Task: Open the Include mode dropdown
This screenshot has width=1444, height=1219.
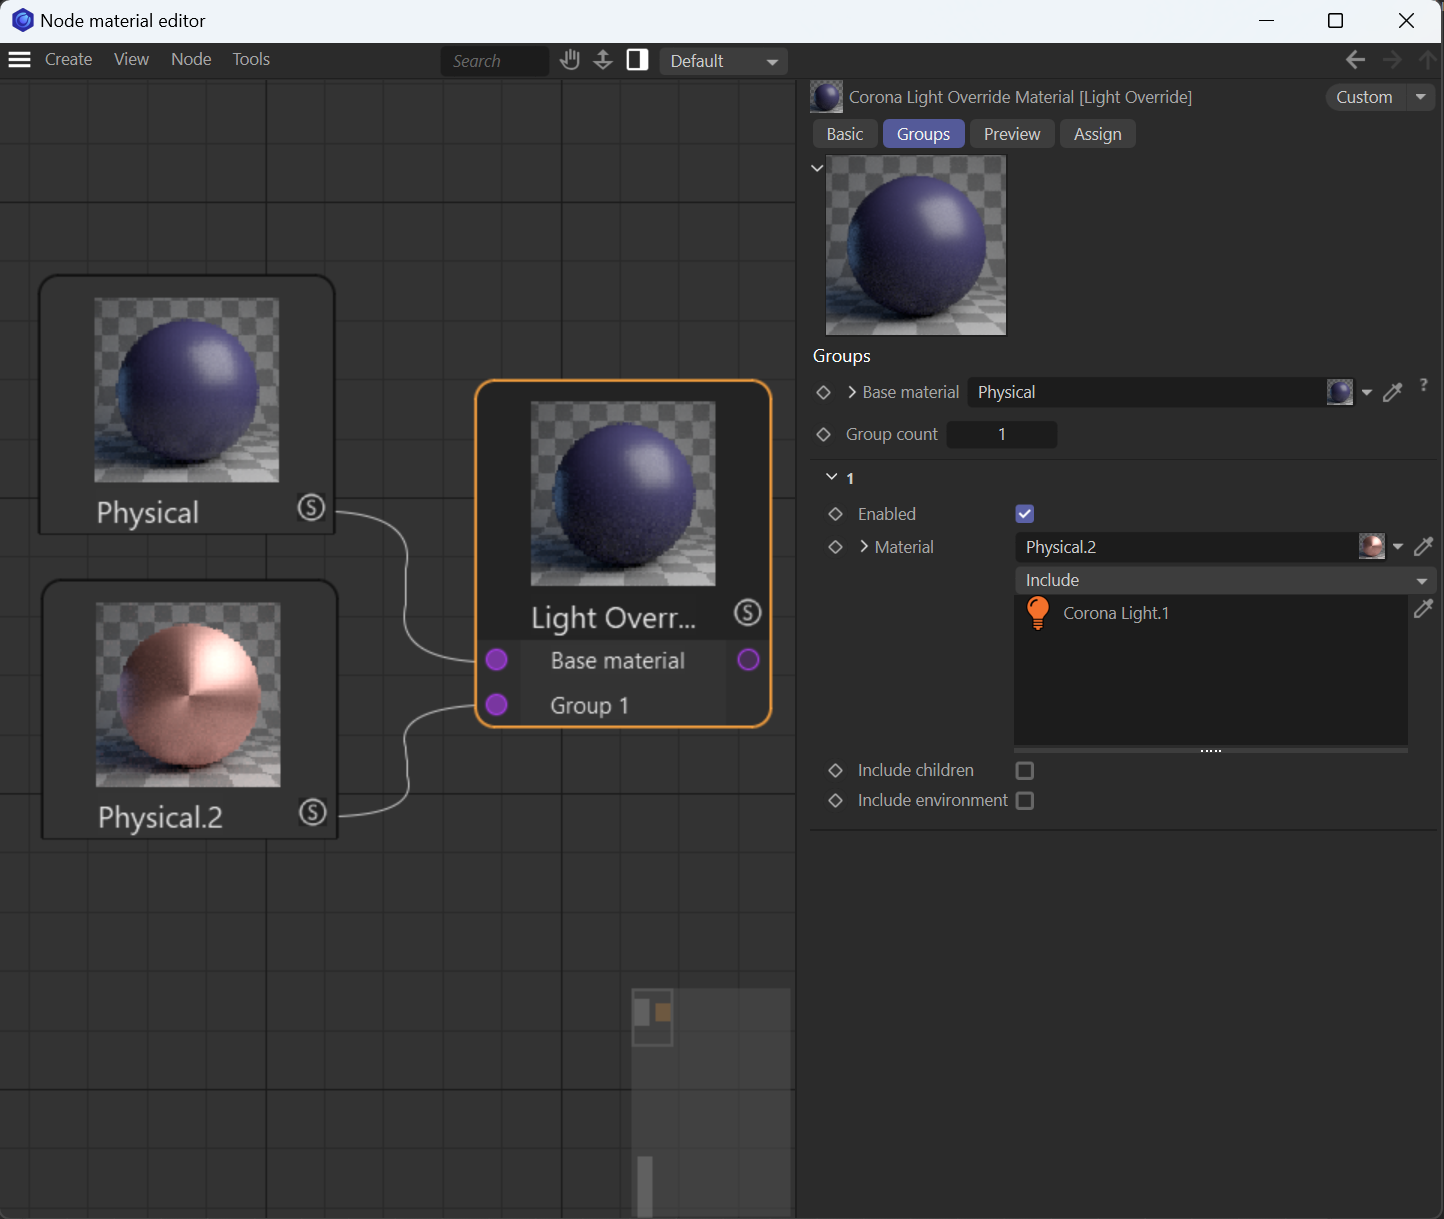Action: pyautogui.click(x=1225, y=580)
